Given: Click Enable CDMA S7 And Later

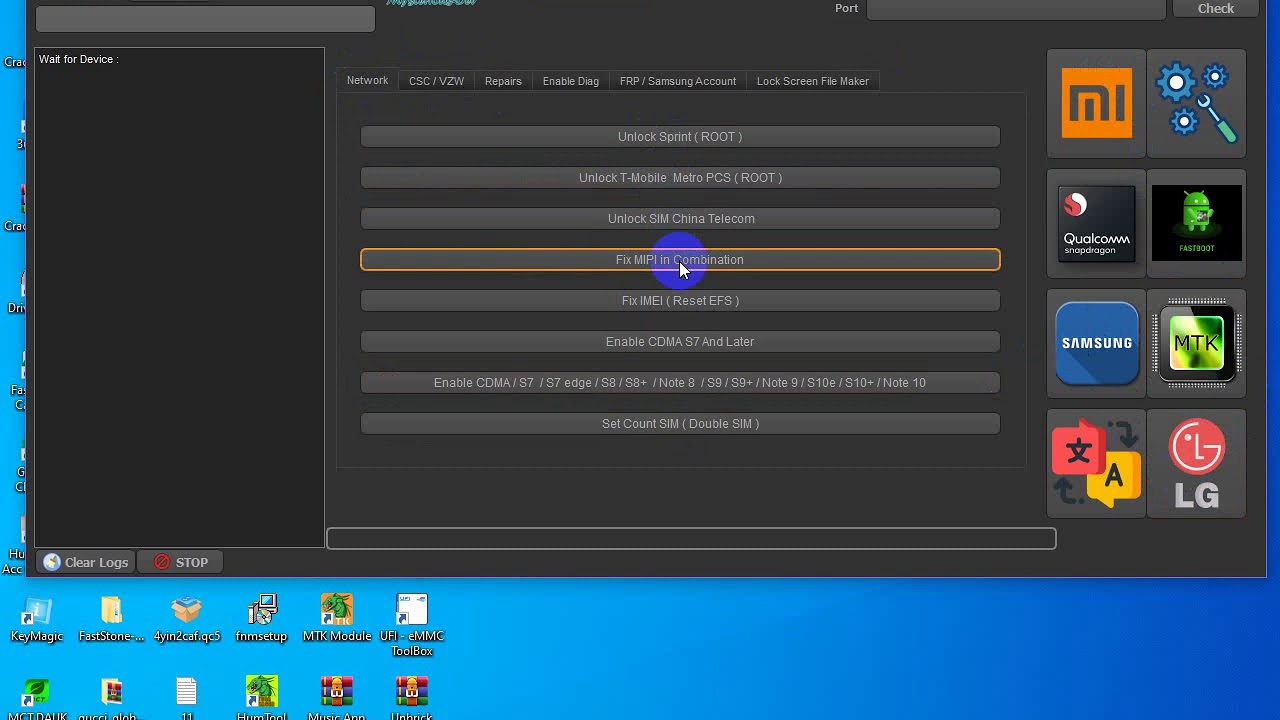Looking at the screenshot, I should click(680, 342).
